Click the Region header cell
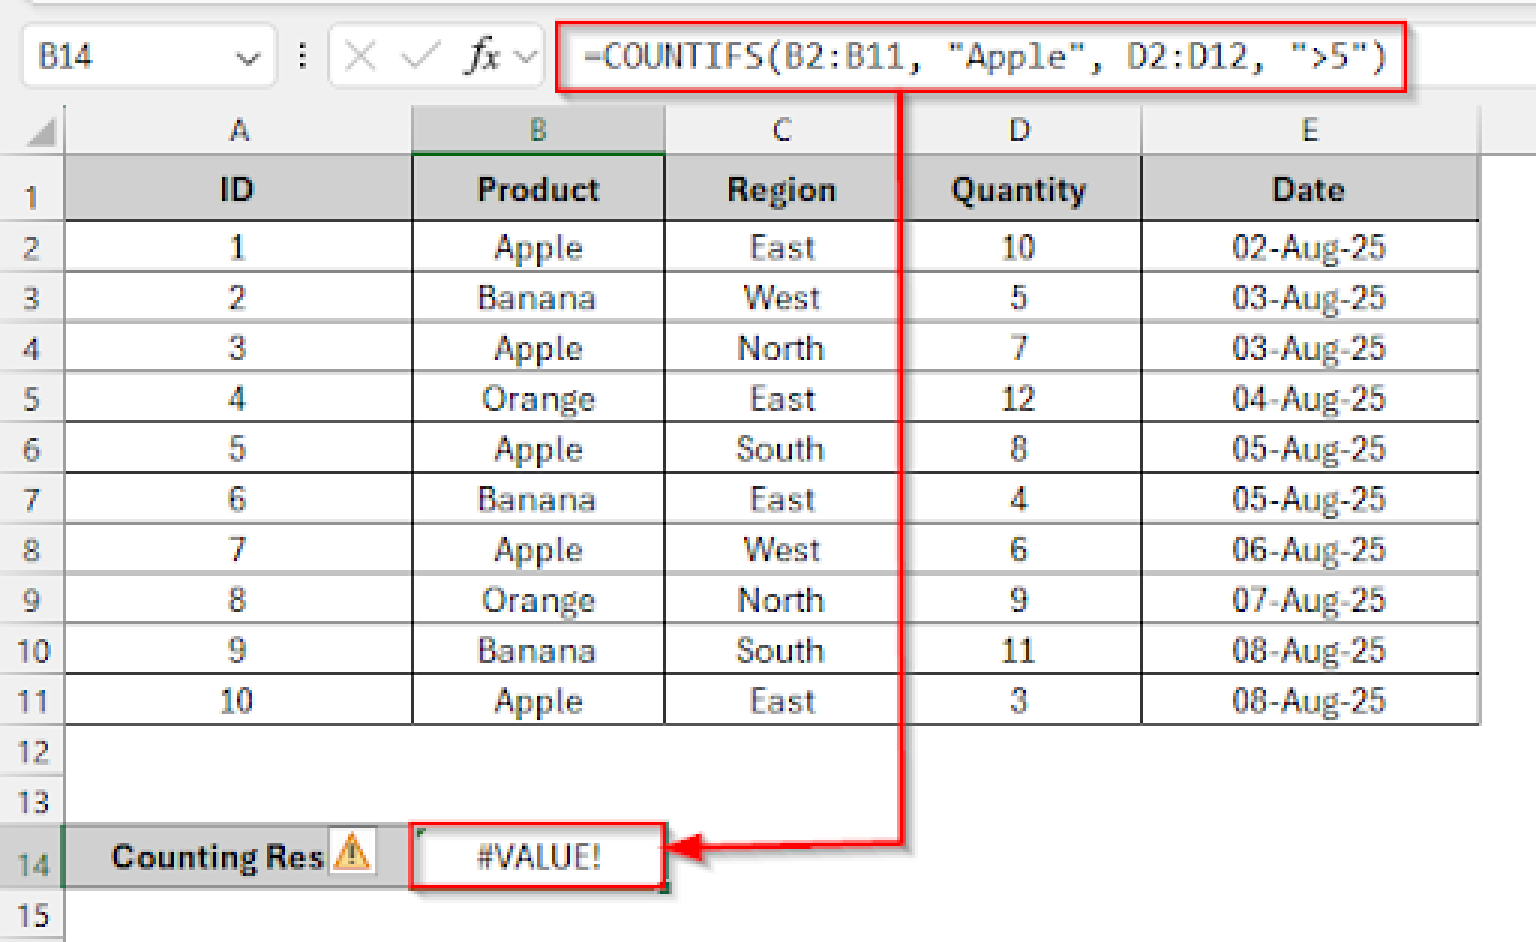Image resolution: width=1536 pixels, height=942 pixels. [781, 189]
